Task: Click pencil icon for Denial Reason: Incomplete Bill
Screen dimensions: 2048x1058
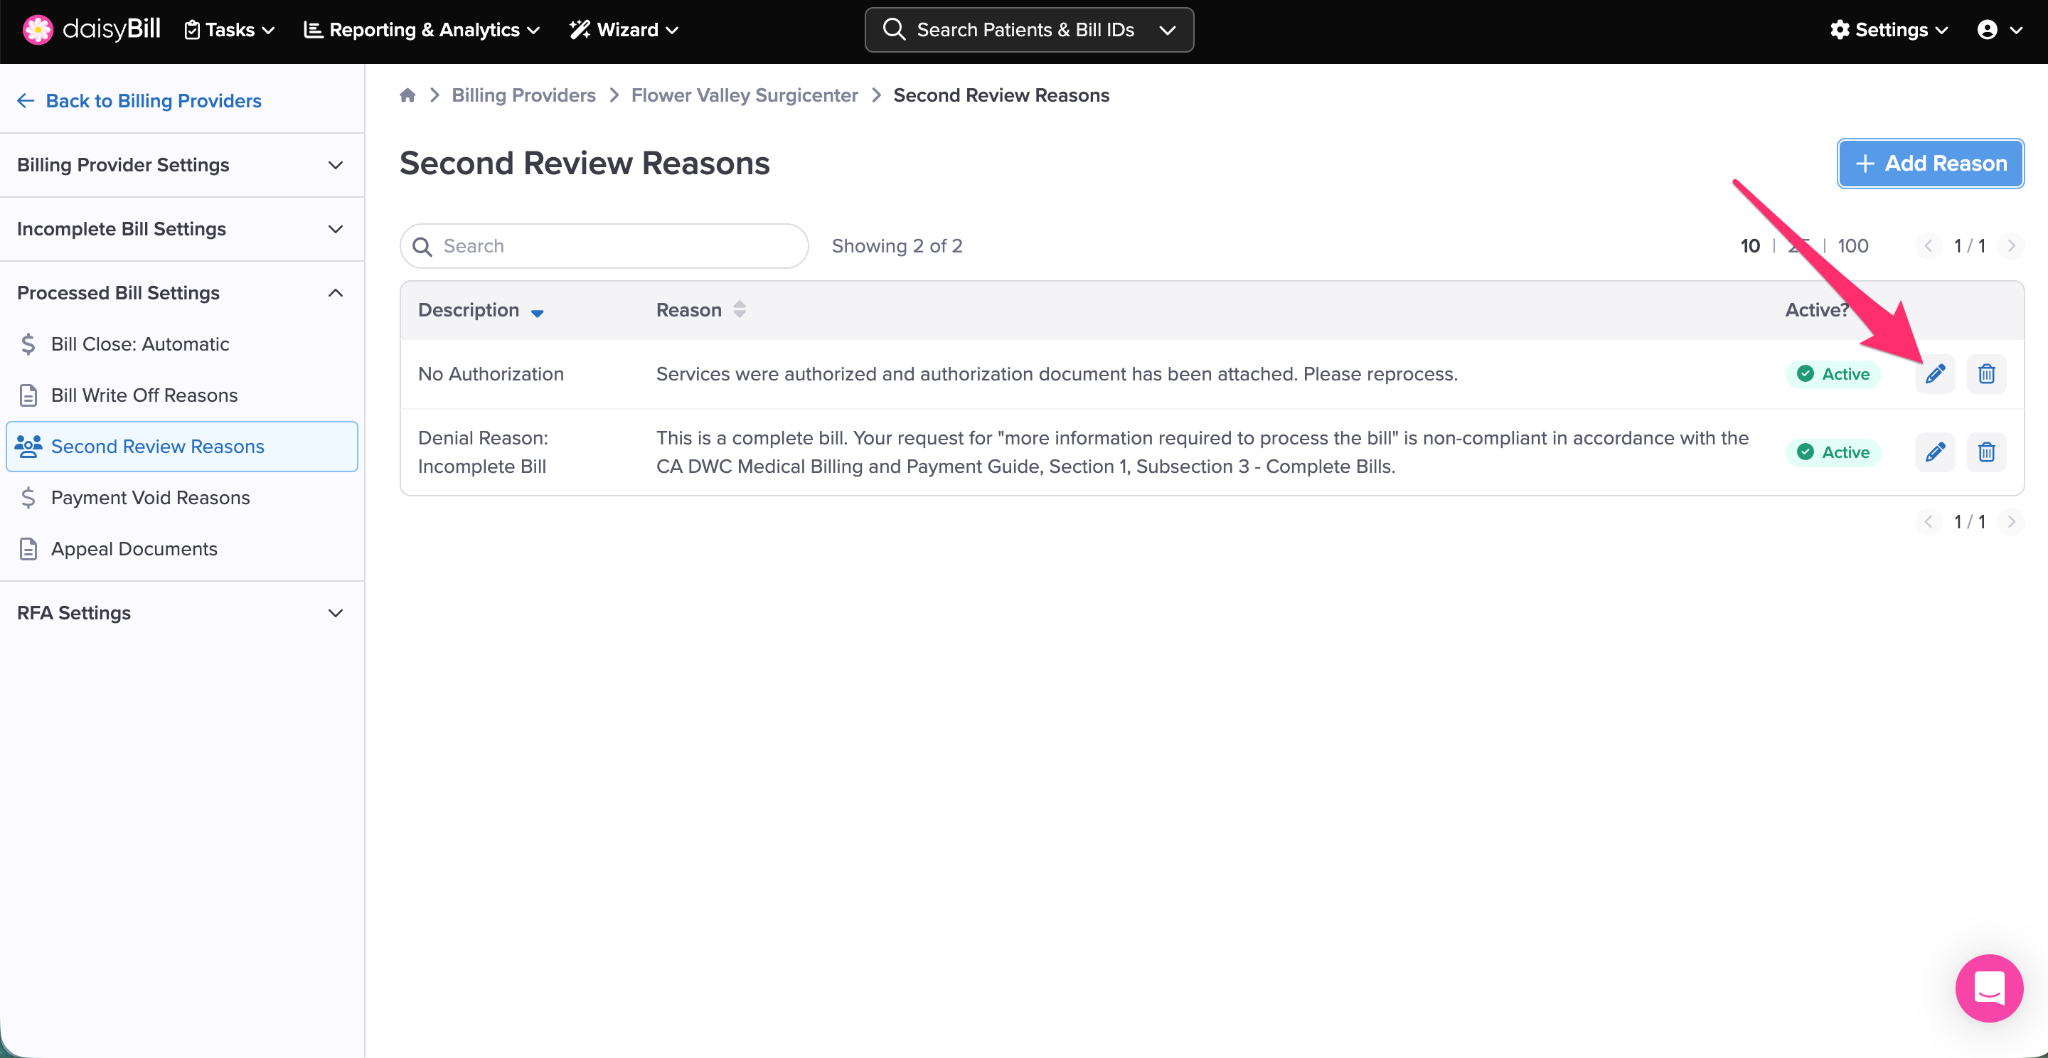Action: (1935, 452)
